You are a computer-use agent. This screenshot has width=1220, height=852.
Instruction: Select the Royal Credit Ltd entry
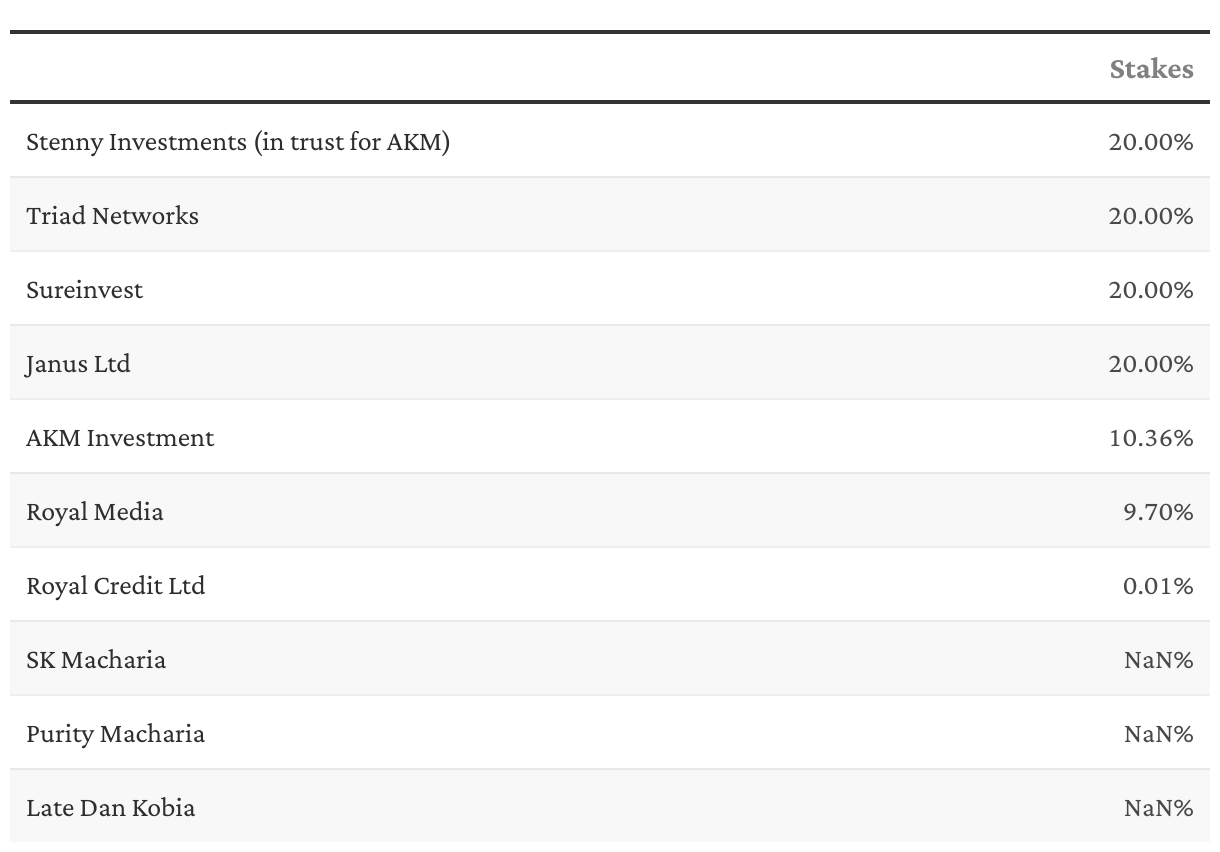tap(115, 586)
